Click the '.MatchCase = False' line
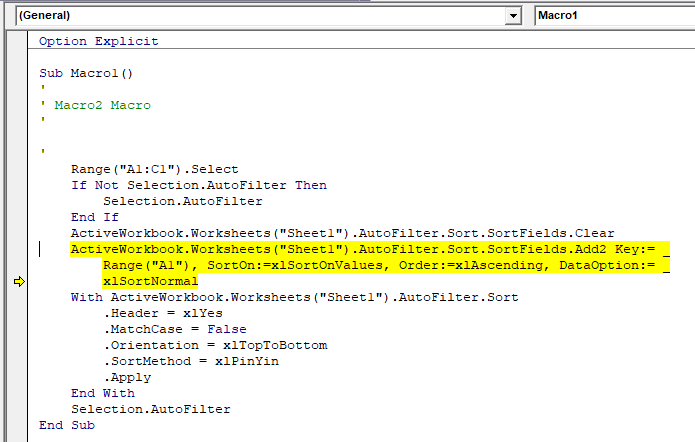Viewport: 695px width, 442px height. coord(175,329)
